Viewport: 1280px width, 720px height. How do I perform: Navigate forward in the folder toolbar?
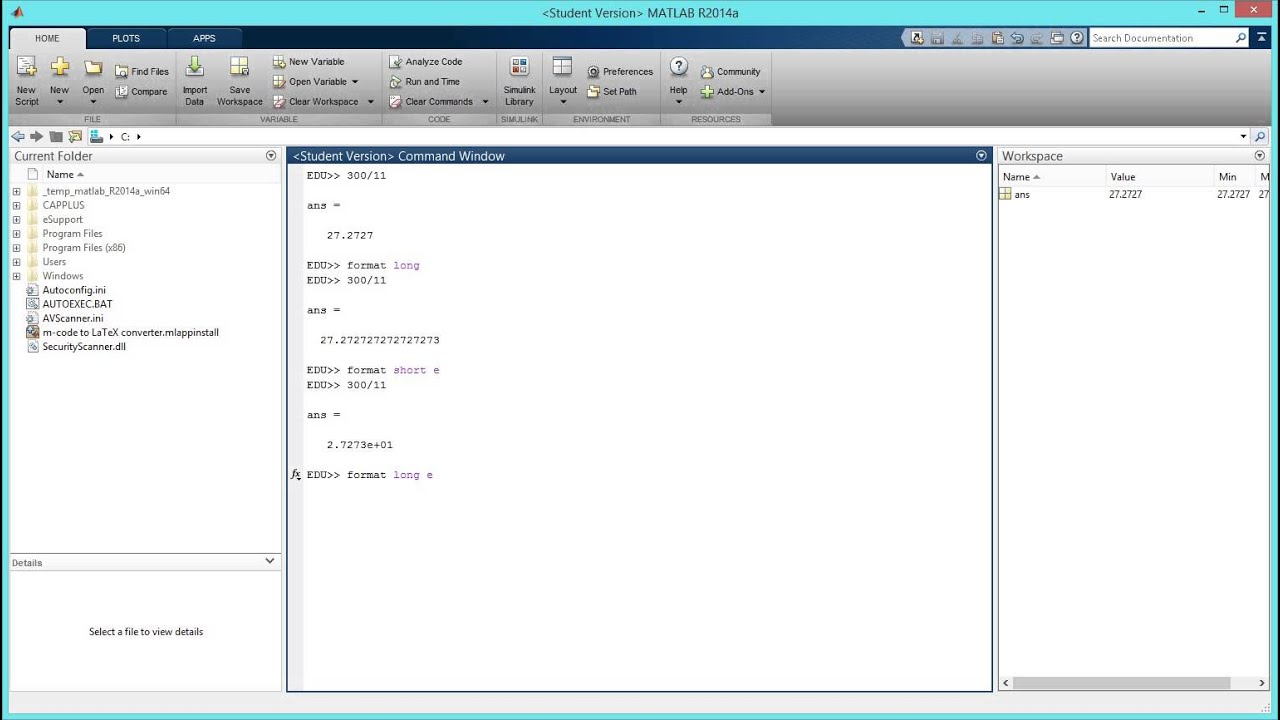pos(36,136)
